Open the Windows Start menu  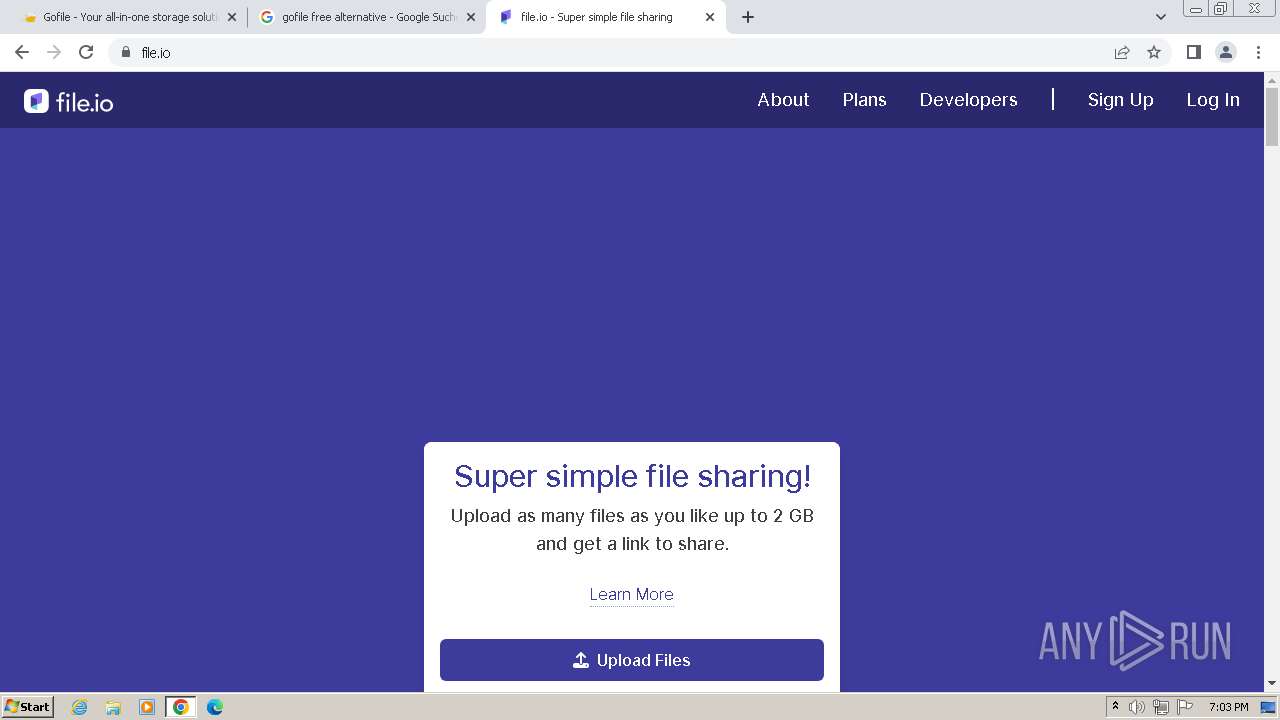tap(28, 706)
